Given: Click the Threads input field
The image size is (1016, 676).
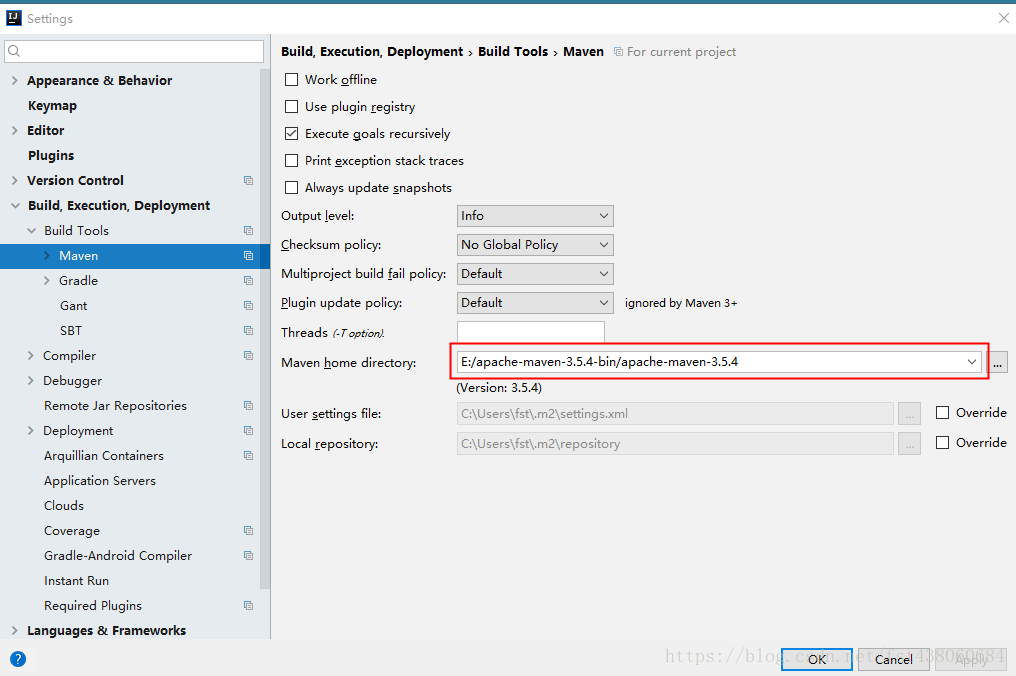Looking at the screenshot, I should click(x=531, y=332).
